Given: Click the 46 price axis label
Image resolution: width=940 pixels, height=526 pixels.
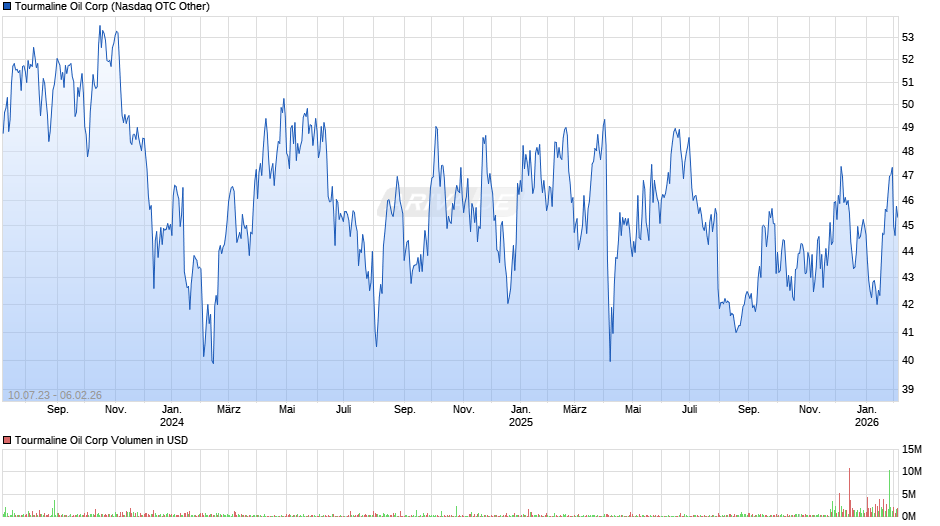Looking at the screenshot, I should click(x=908, y=200).
